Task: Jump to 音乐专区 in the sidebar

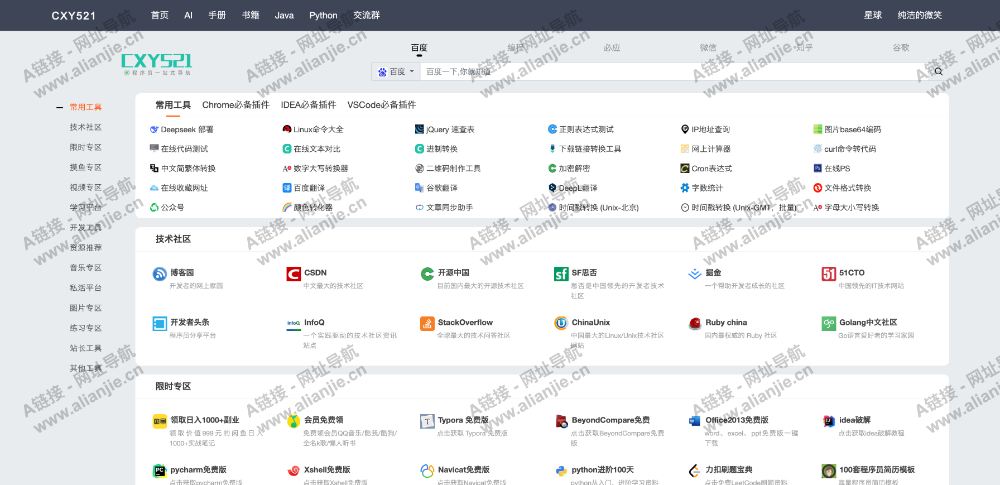Action: (85, 268)
